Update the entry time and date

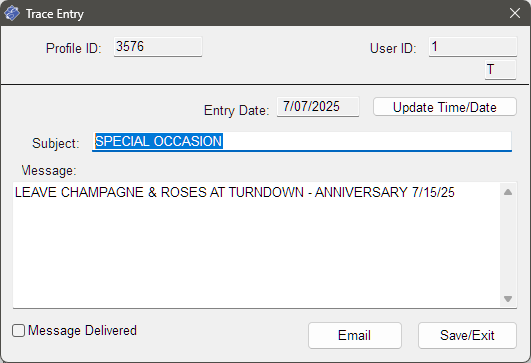pyautogui.click(x=445, y=107)
